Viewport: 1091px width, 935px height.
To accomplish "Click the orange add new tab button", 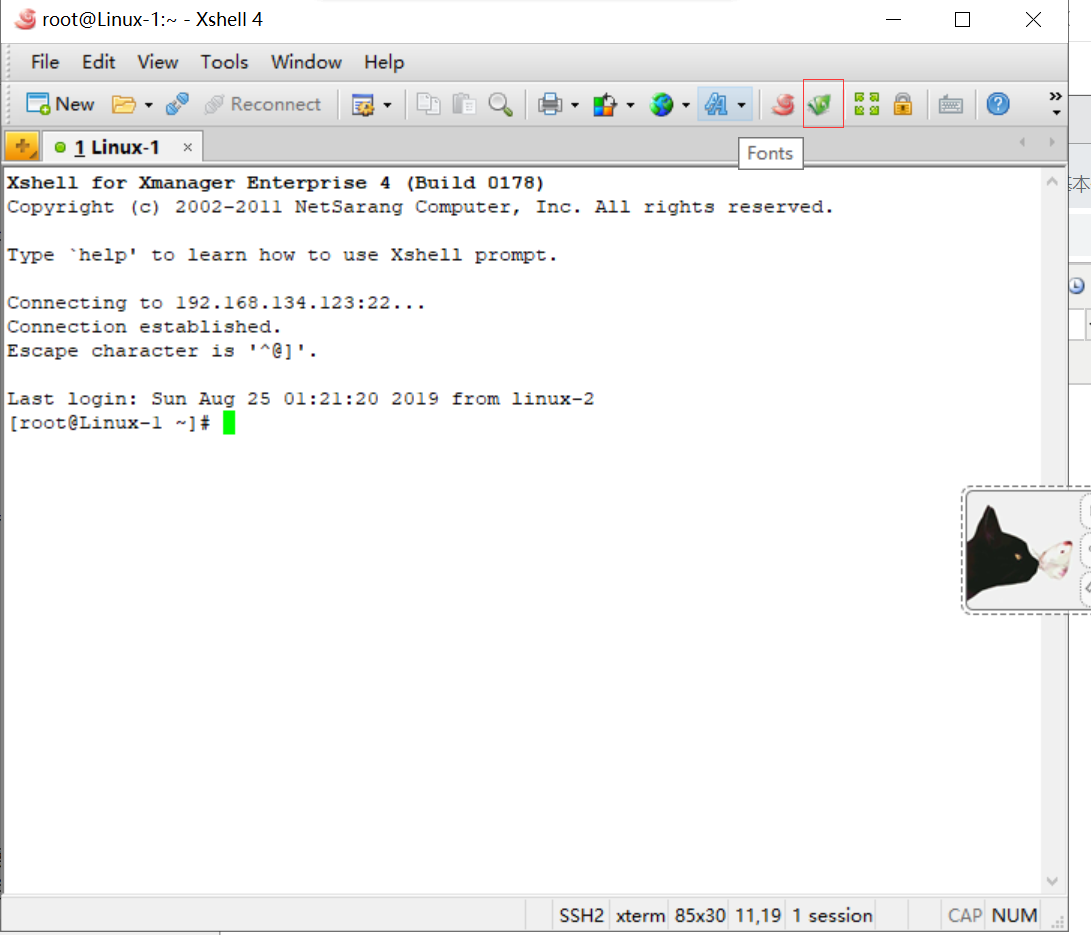I will pos(23,147).
